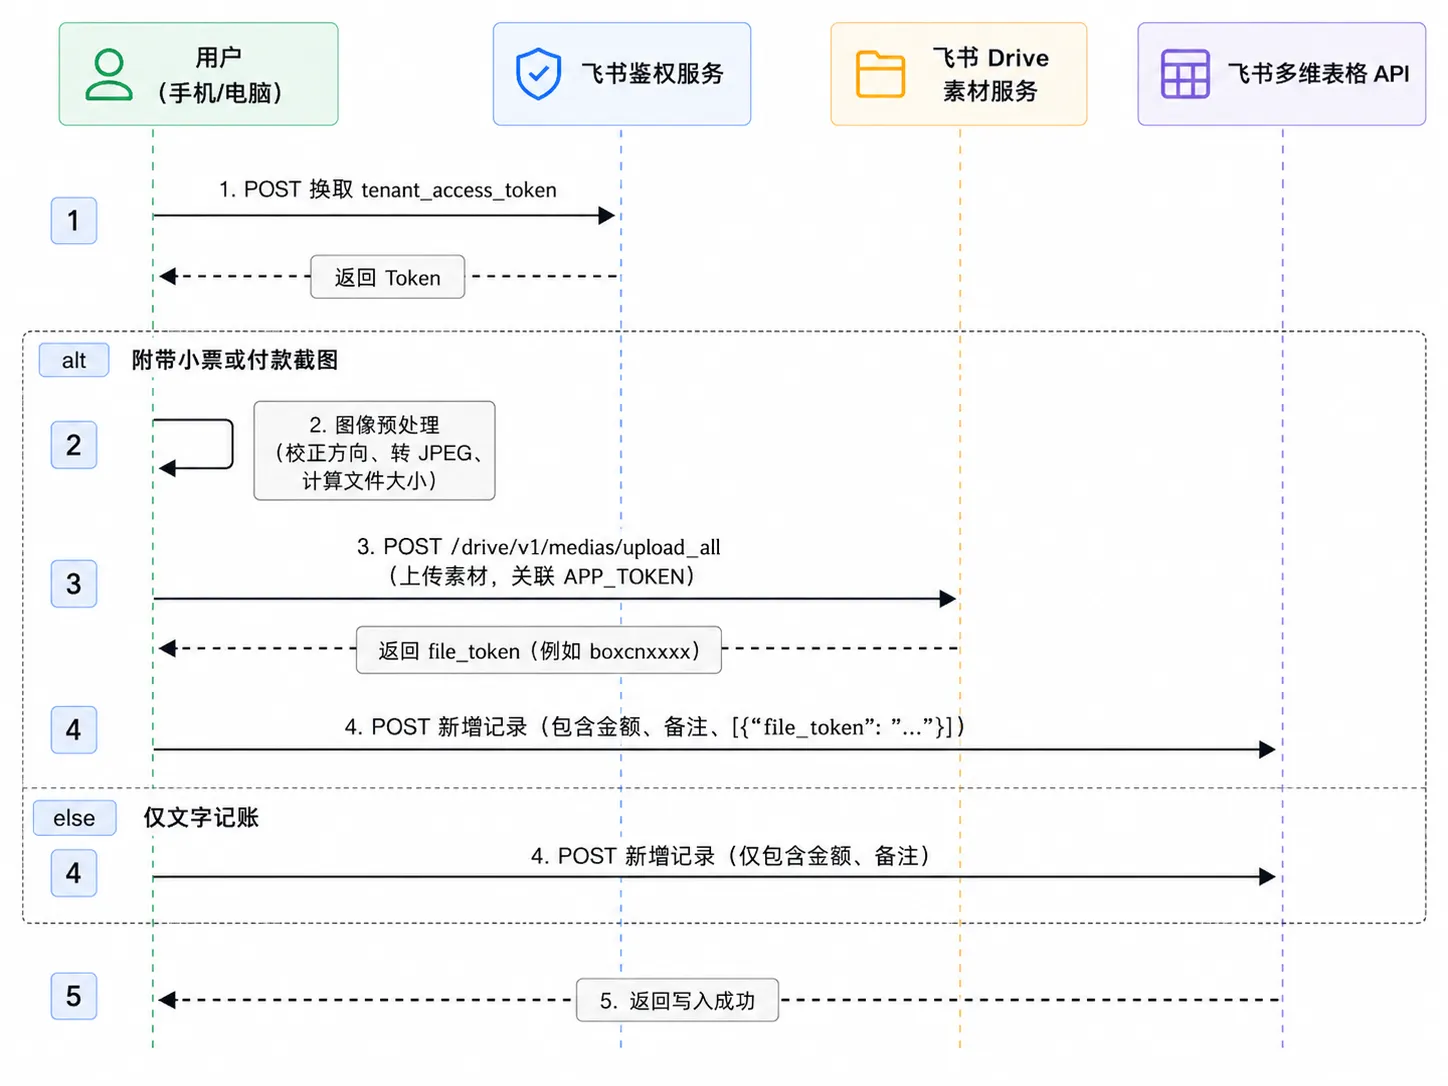This screenshot has width=1448, height=1086.
Task: Click the note '2. 图像预处理'
Action: point(374,451)
